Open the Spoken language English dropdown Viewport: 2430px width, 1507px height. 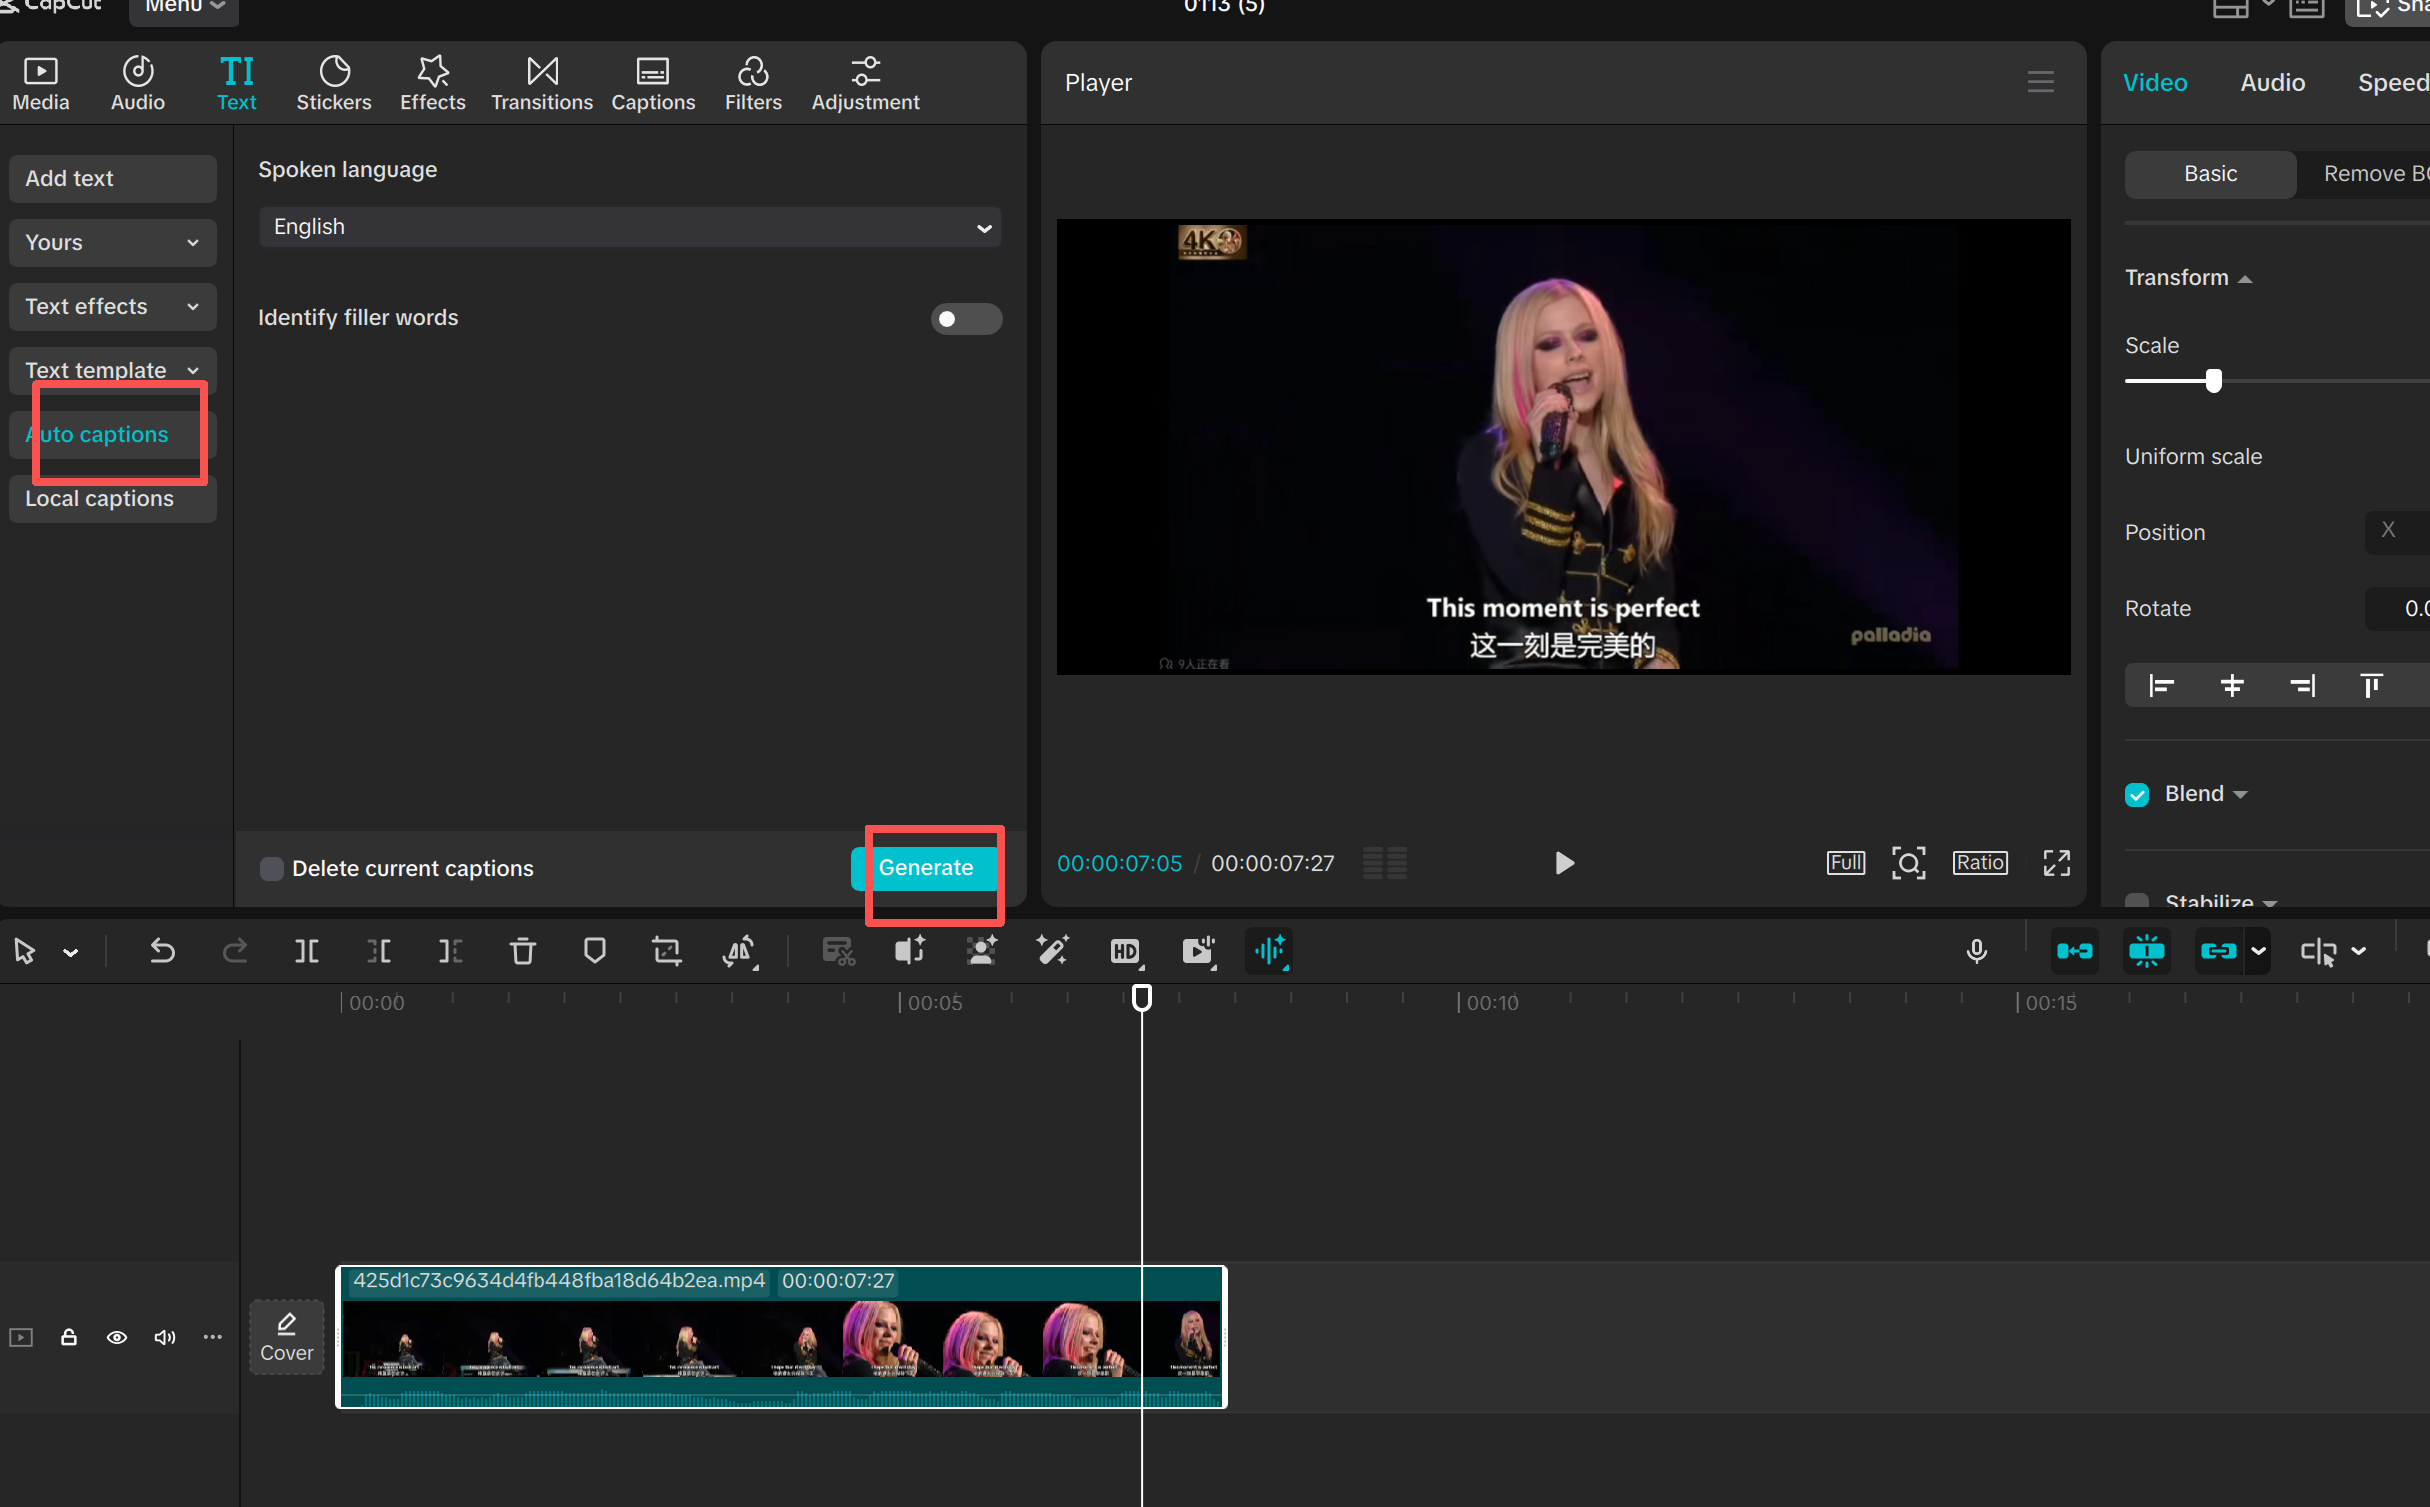click(x=630, y=227)
